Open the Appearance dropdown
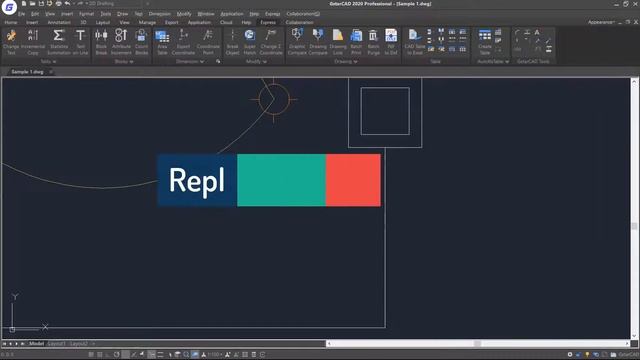Viewport: 640px width, 360px height. coord(602,22)
